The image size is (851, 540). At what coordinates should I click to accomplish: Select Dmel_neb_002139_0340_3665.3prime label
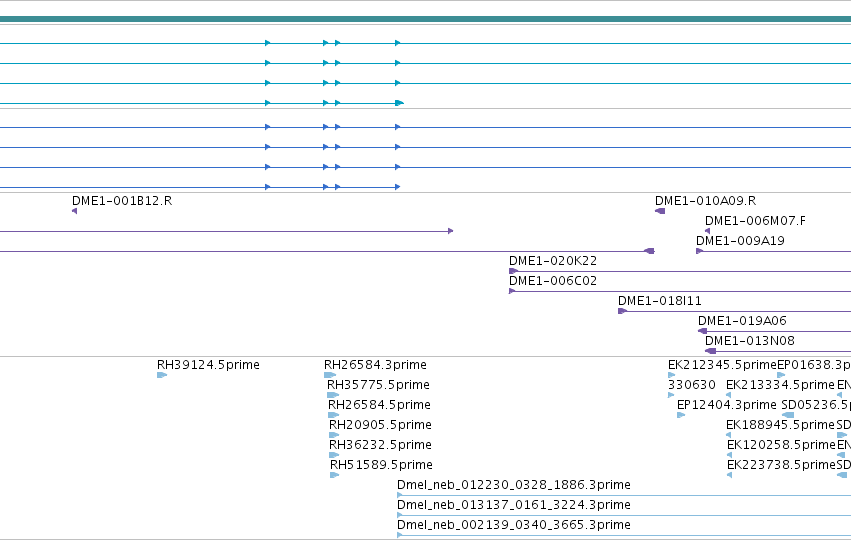click(514, 525)
